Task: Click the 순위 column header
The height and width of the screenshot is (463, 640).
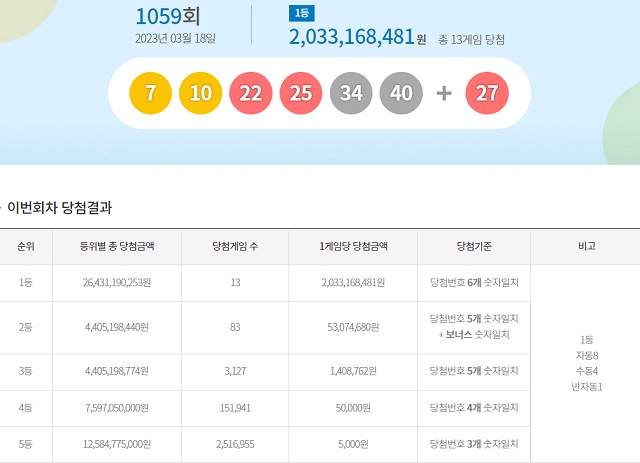Action: pos(26,246)
